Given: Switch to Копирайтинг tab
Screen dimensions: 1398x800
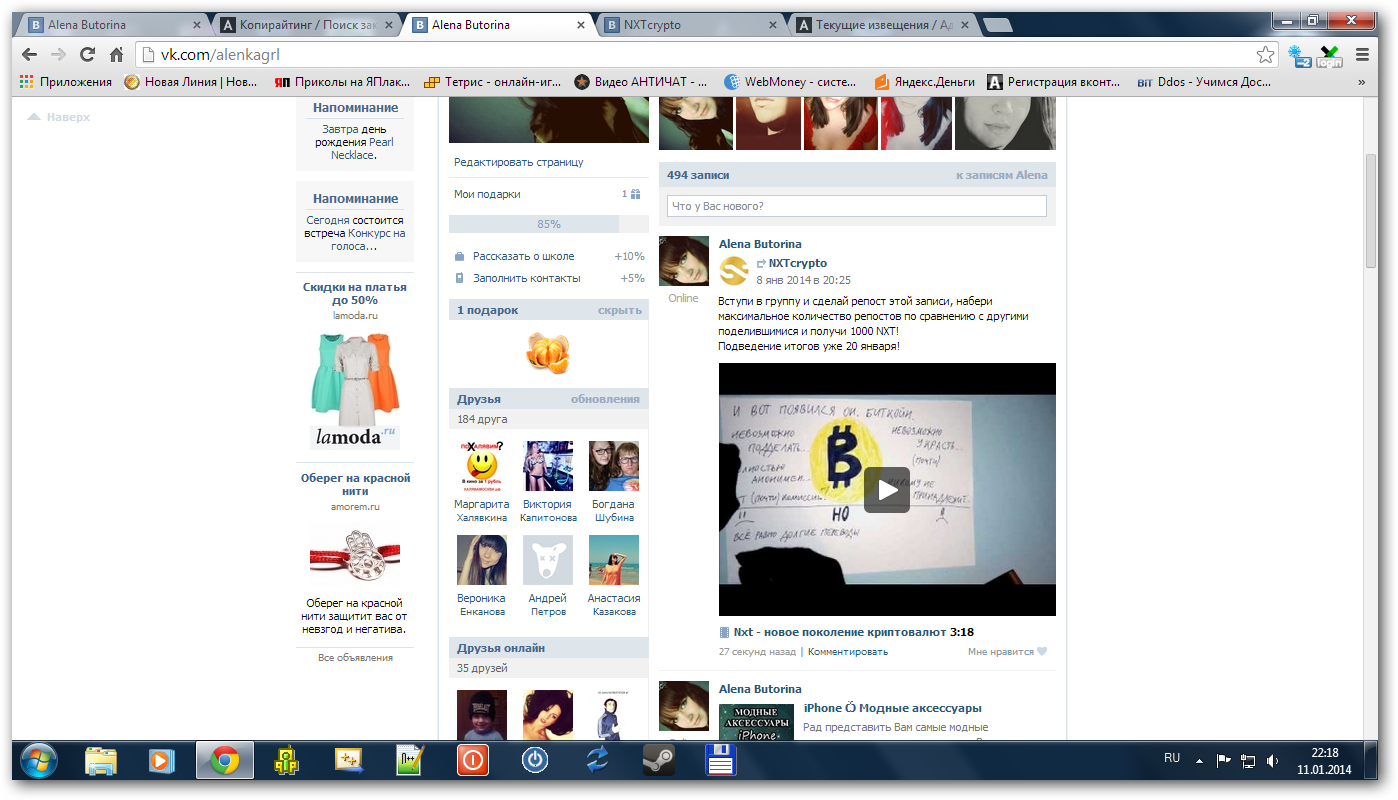Looking at the screenshot, I should [304, 25].
